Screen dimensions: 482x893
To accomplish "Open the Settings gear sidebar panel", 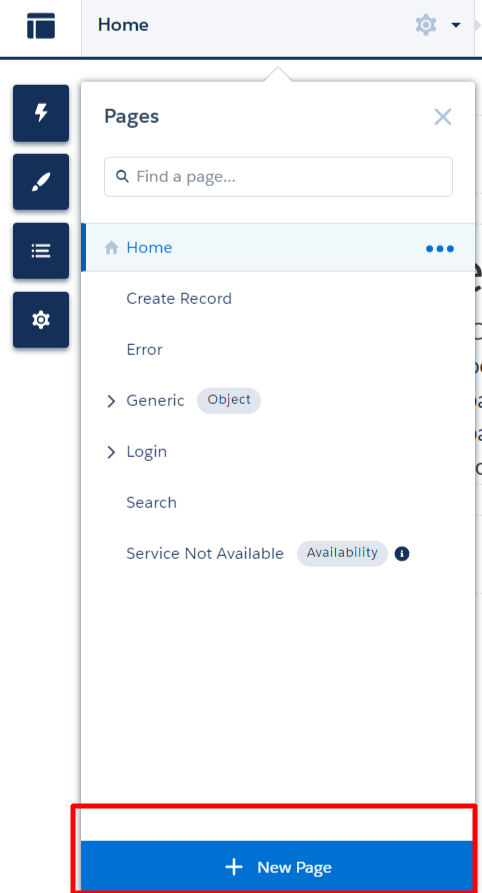I will 41,319.
